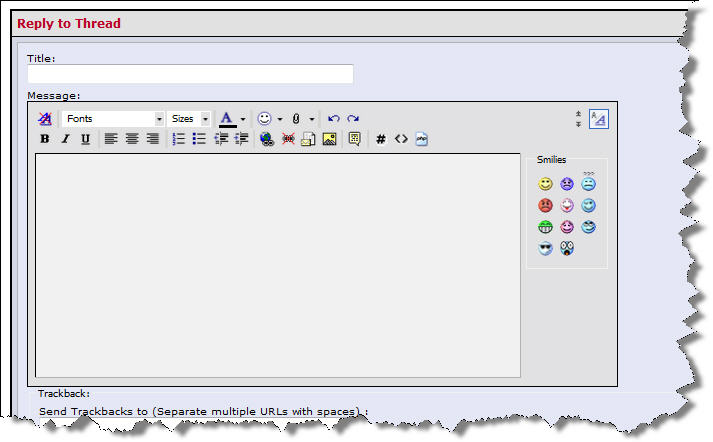
Task: Click the Wrap CODE tags hash icon
Action: pyautogui.click(x=381, y=139)
